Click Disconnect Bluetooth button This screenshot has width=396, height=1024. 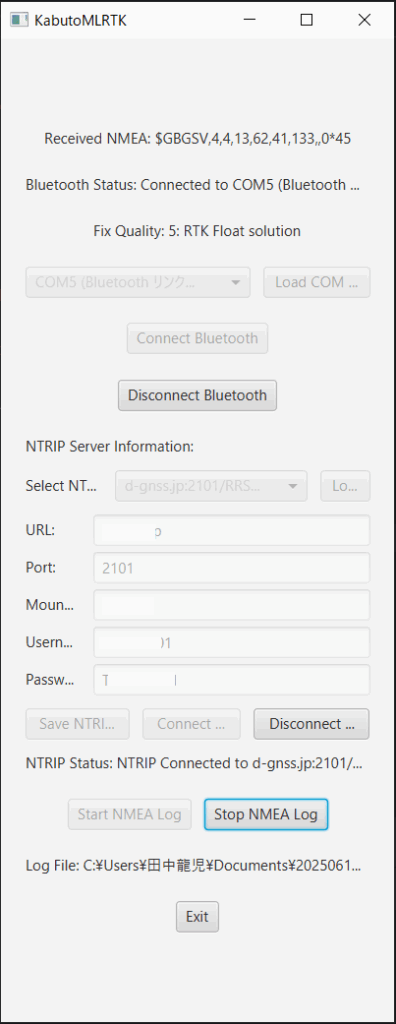click(x=197, y=395)
